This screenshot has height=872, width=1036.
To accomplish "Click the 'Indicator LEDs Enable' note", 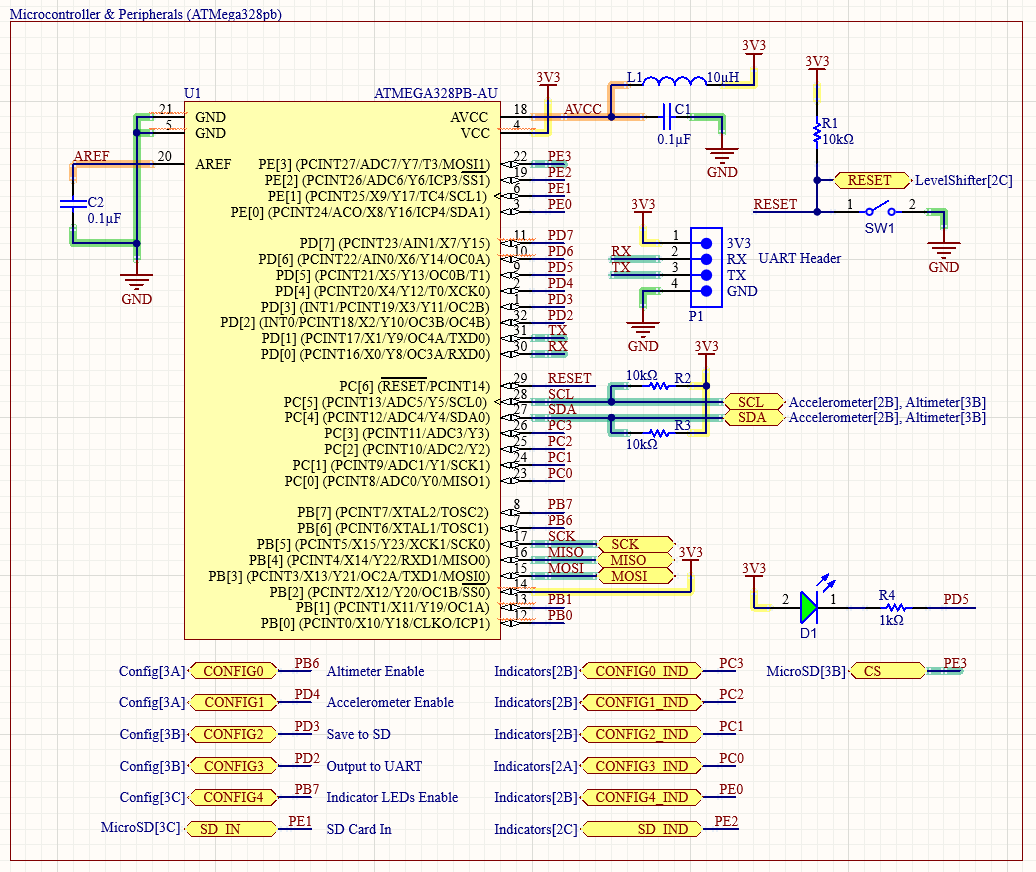I will coord(392,797).
